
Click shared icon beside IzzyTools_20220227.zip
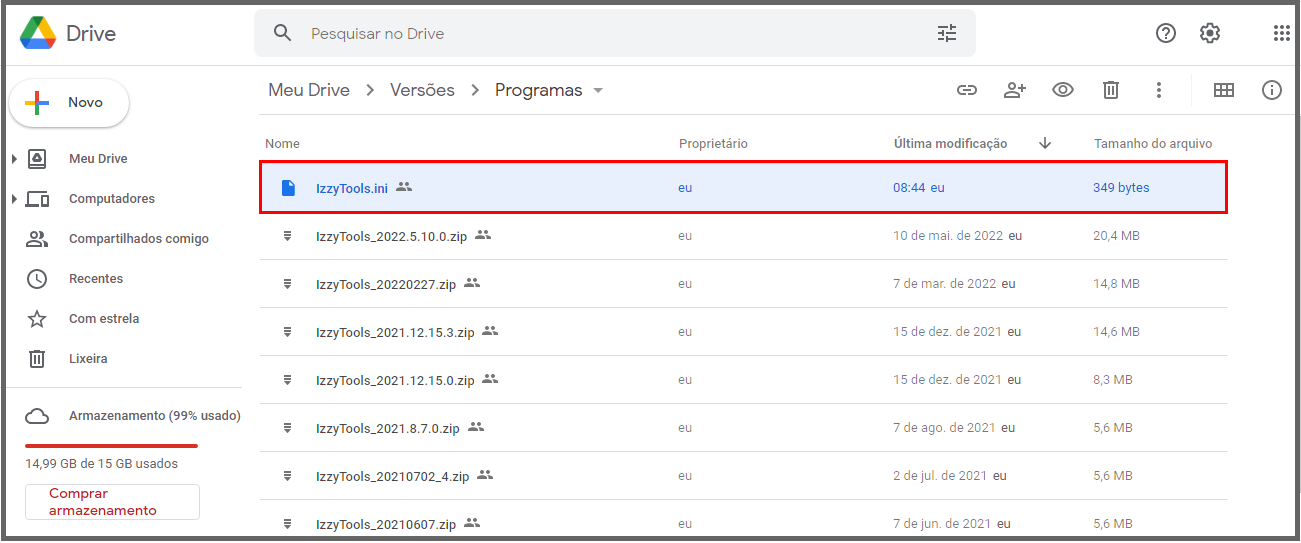pyautogui.click(x=472, y=283)
